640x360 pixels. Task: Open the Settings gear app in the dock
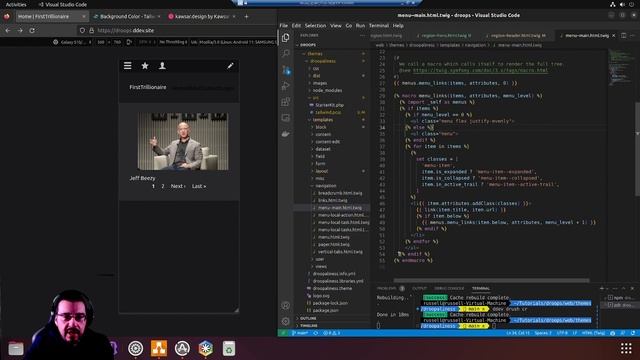click(x=136, y=349)
